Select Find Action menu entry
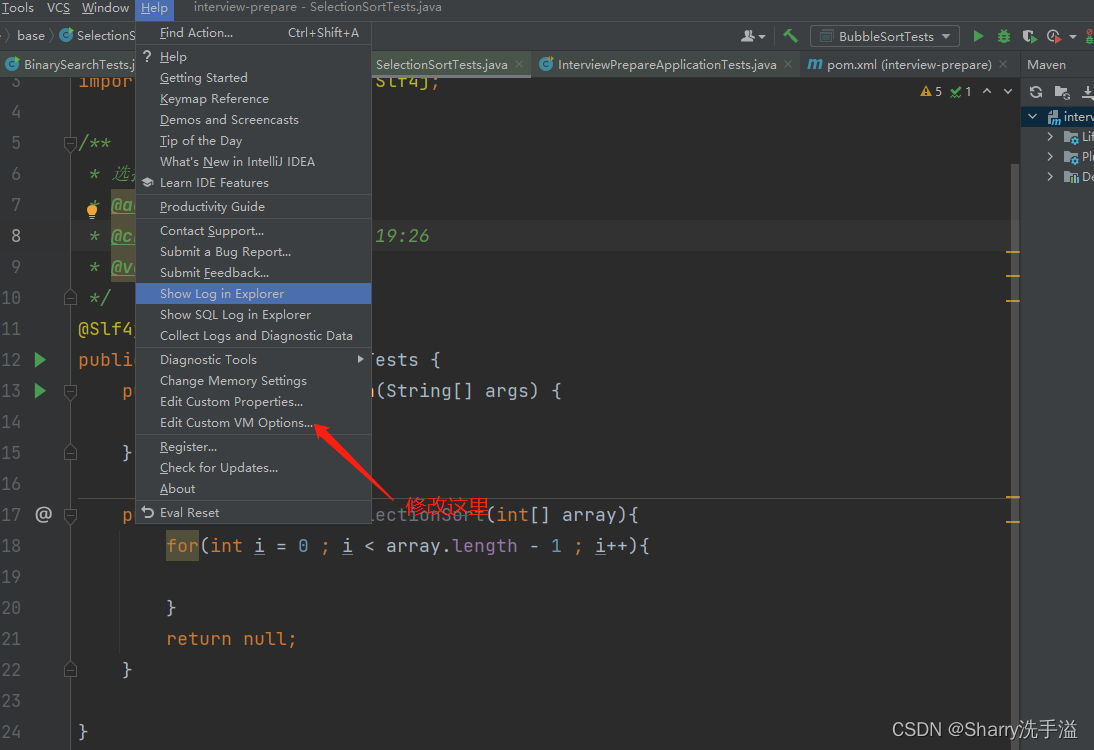Image resolution: width=1094 pixels, height=750 pixels. click(253, 33)
